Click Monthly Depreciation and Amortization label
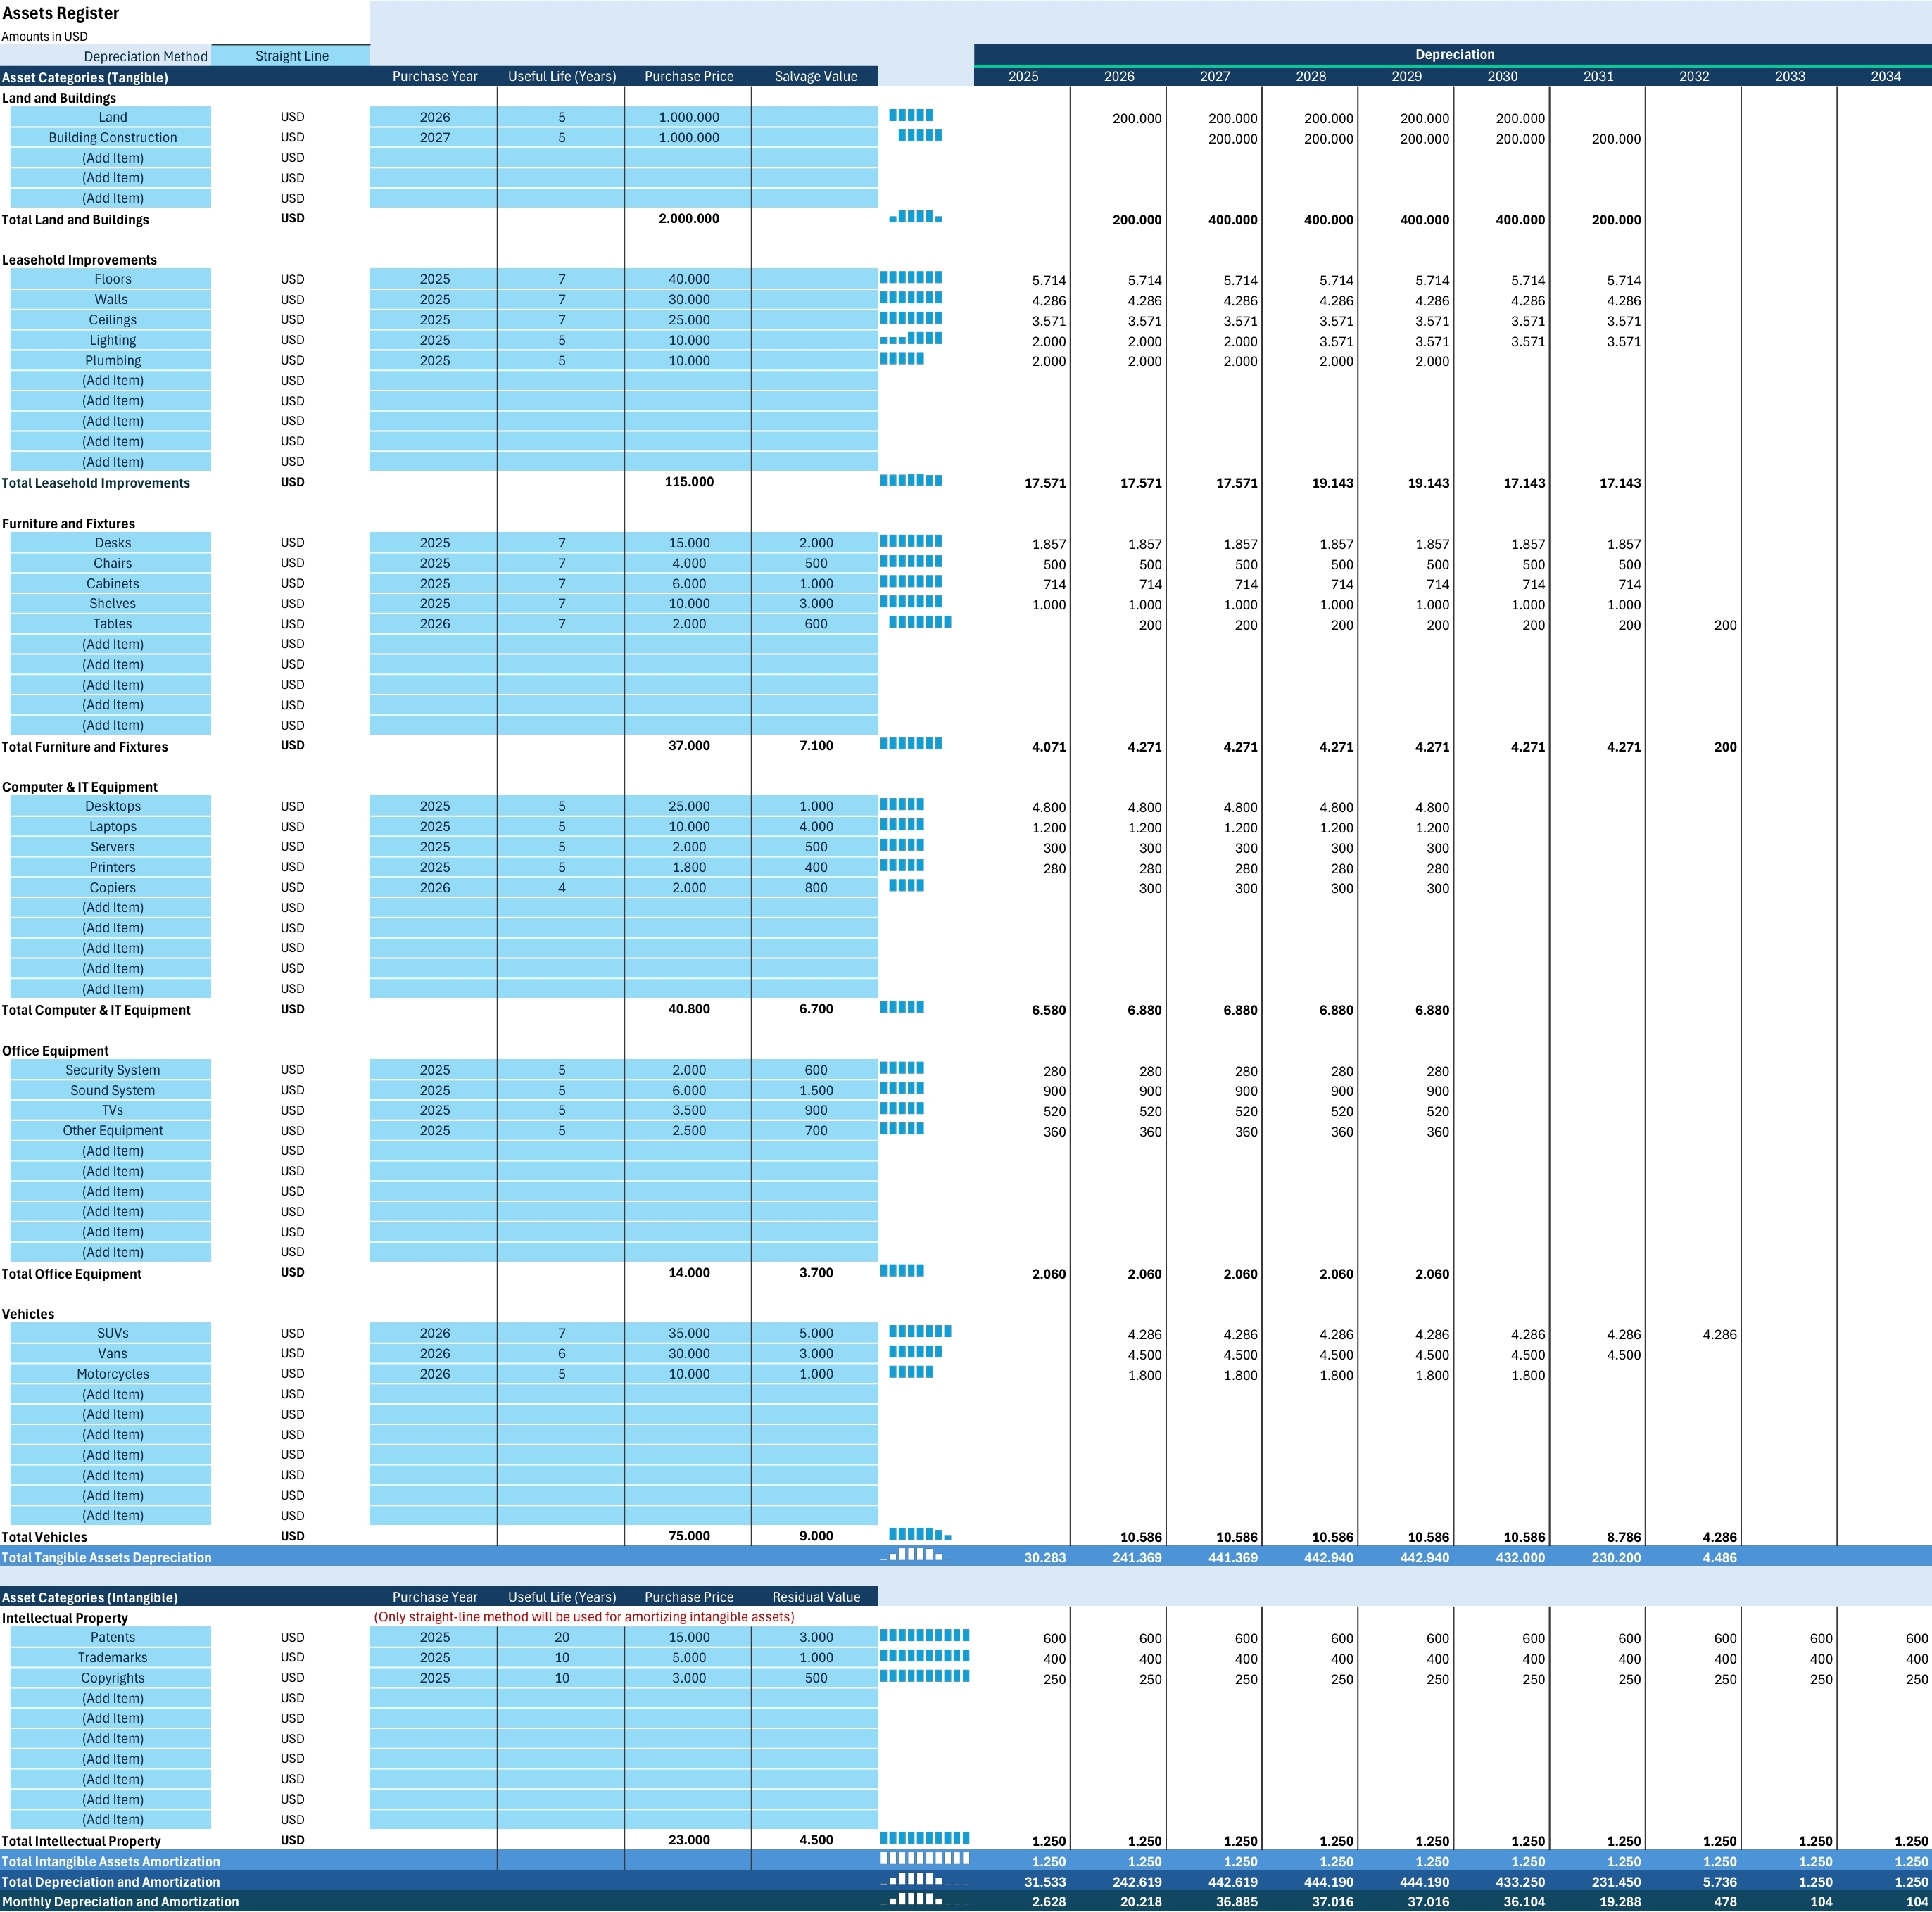The width and height of the screenshot is (1932, 1912). tap(120, 1902)
